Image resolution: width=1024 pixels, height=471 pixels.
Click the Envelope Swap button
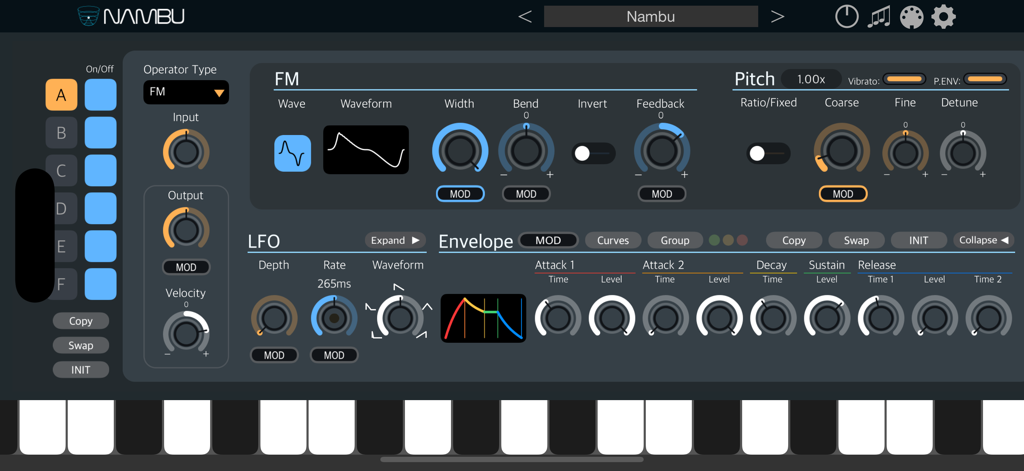click(x=856, y=240)
